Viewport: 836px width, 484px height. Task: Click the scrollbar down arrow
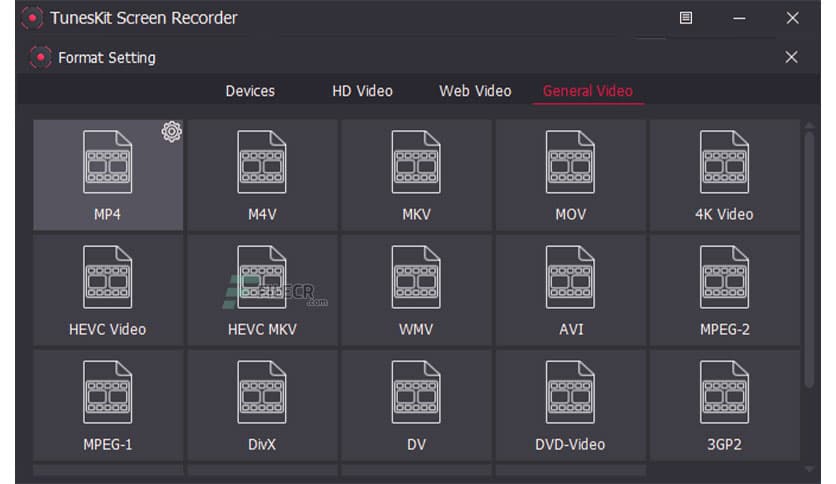tap(809, 469)
